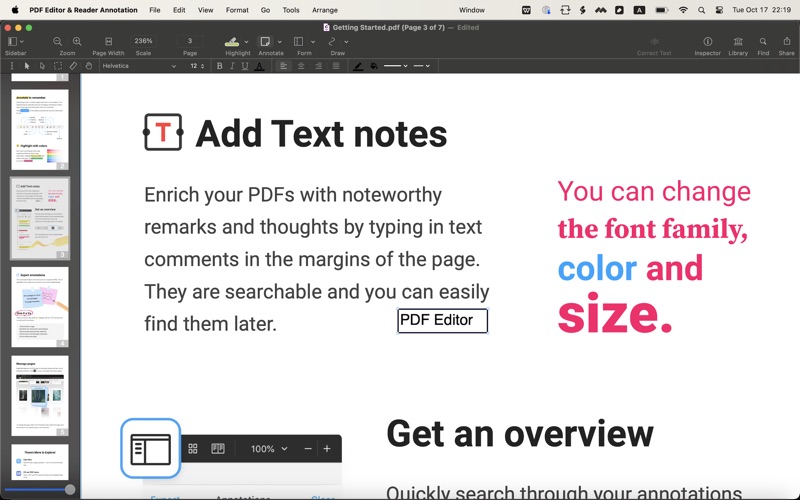Expand the Form options chevron
Screen dimensions: 800x500
(313, 42)
